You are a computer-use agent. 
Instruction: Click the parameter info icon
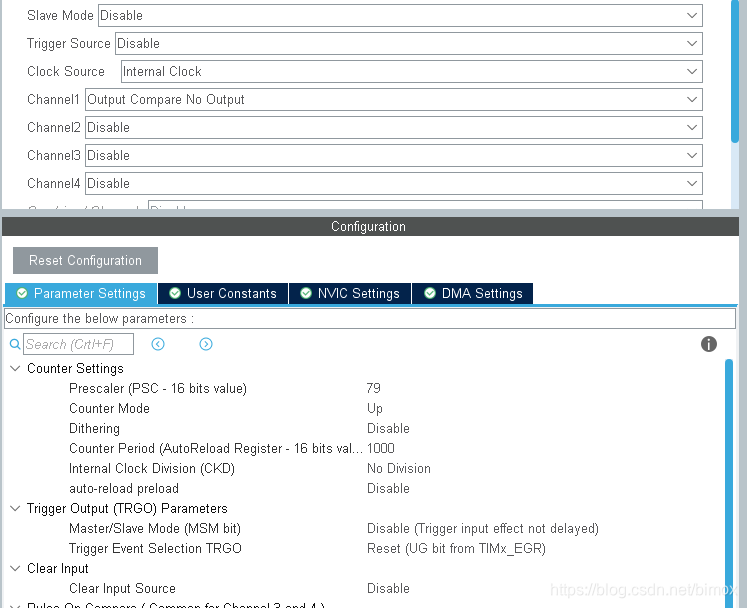point(708,344)
